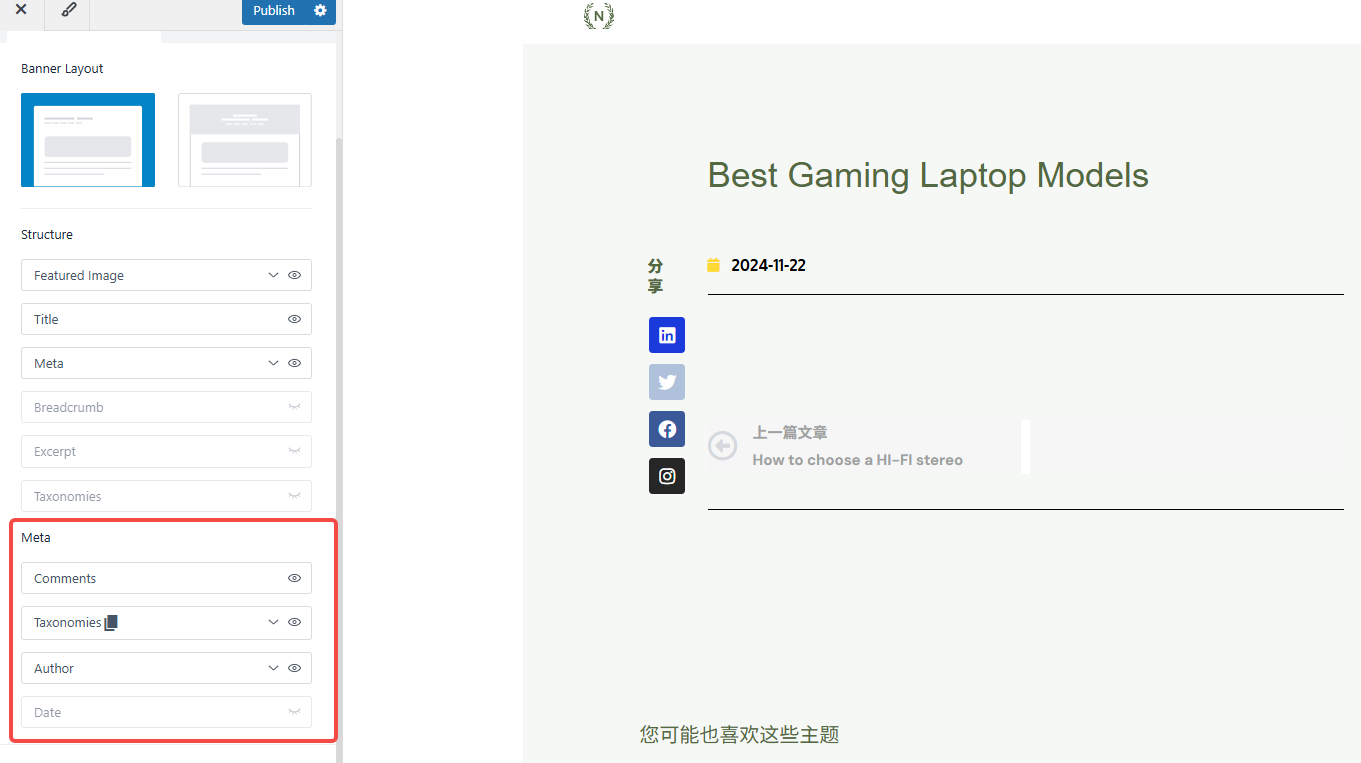Image resolution: width=1361 pixels, height=763 pixels.
Task: Enable the Excerpt element visibility
Action: [295, 451]
